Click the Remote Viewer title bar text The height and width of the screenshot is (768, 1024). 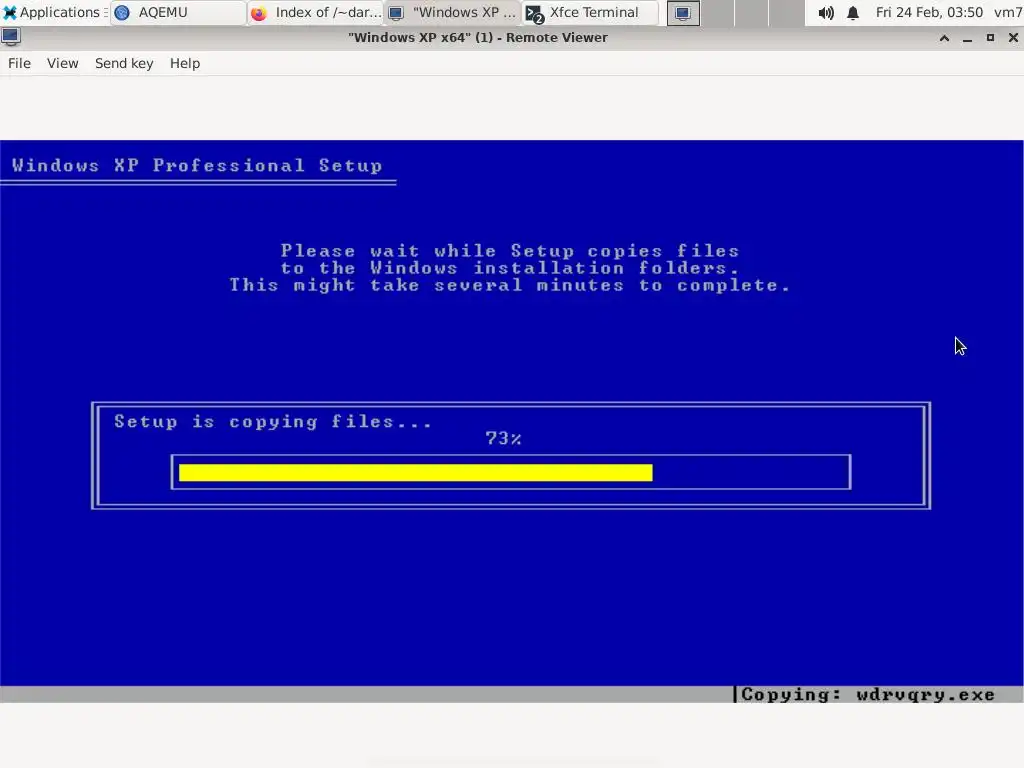coord(478,37)
